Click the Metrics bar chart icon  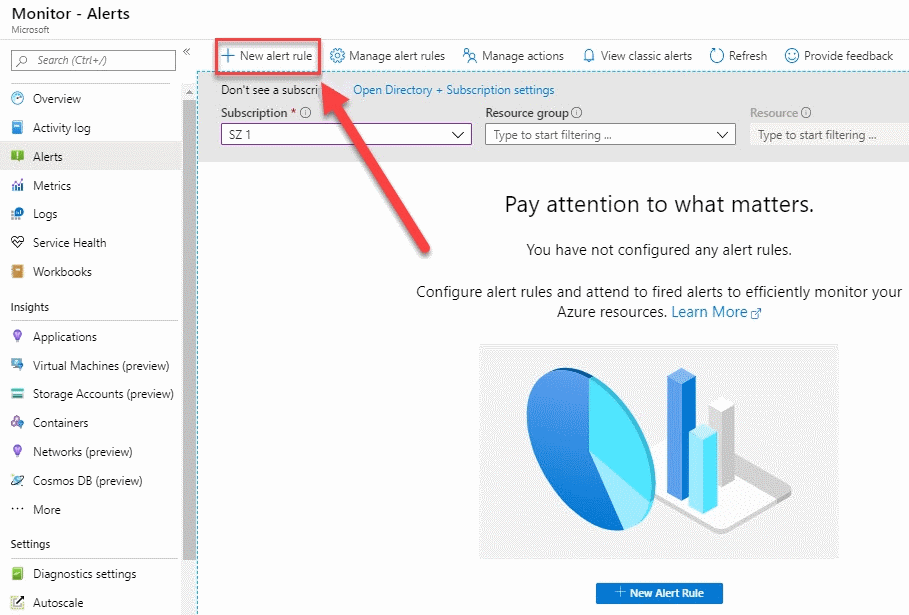pos(17,185)
